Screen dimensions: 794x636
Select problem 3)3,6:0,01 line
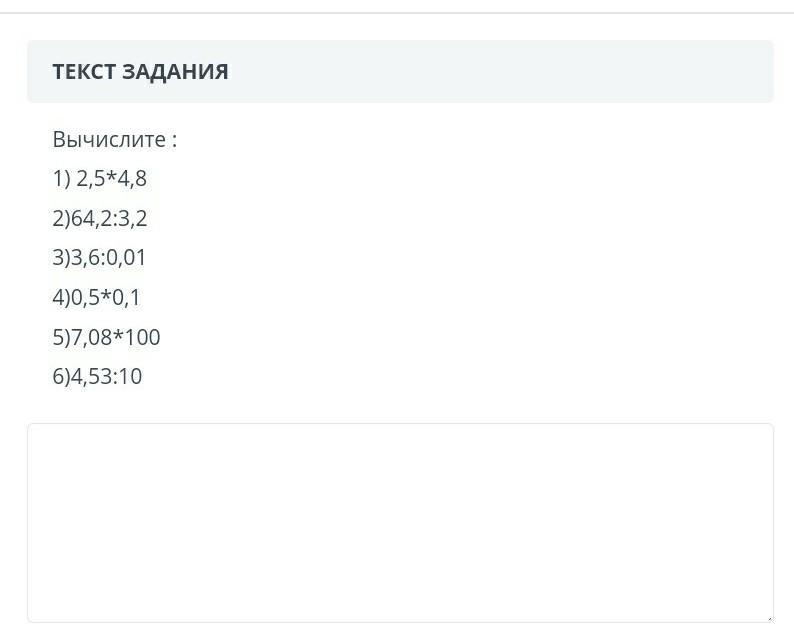pos(99,257)
